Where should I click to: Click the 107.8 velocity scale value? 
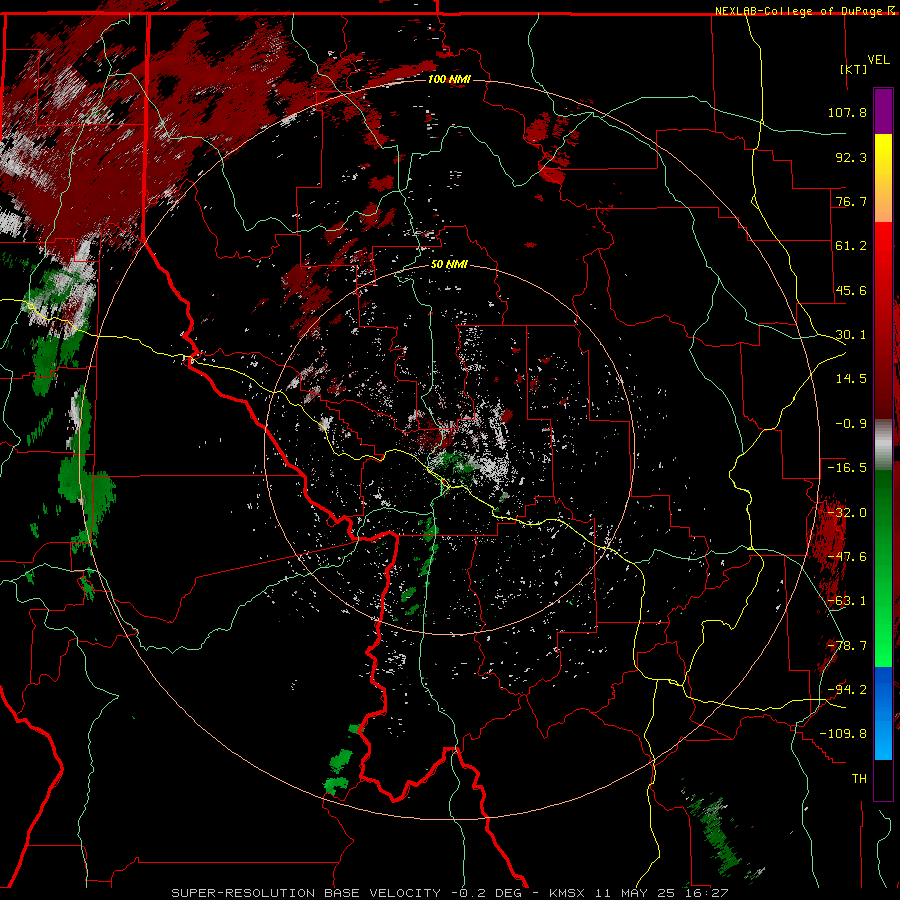tap(847, 112)
